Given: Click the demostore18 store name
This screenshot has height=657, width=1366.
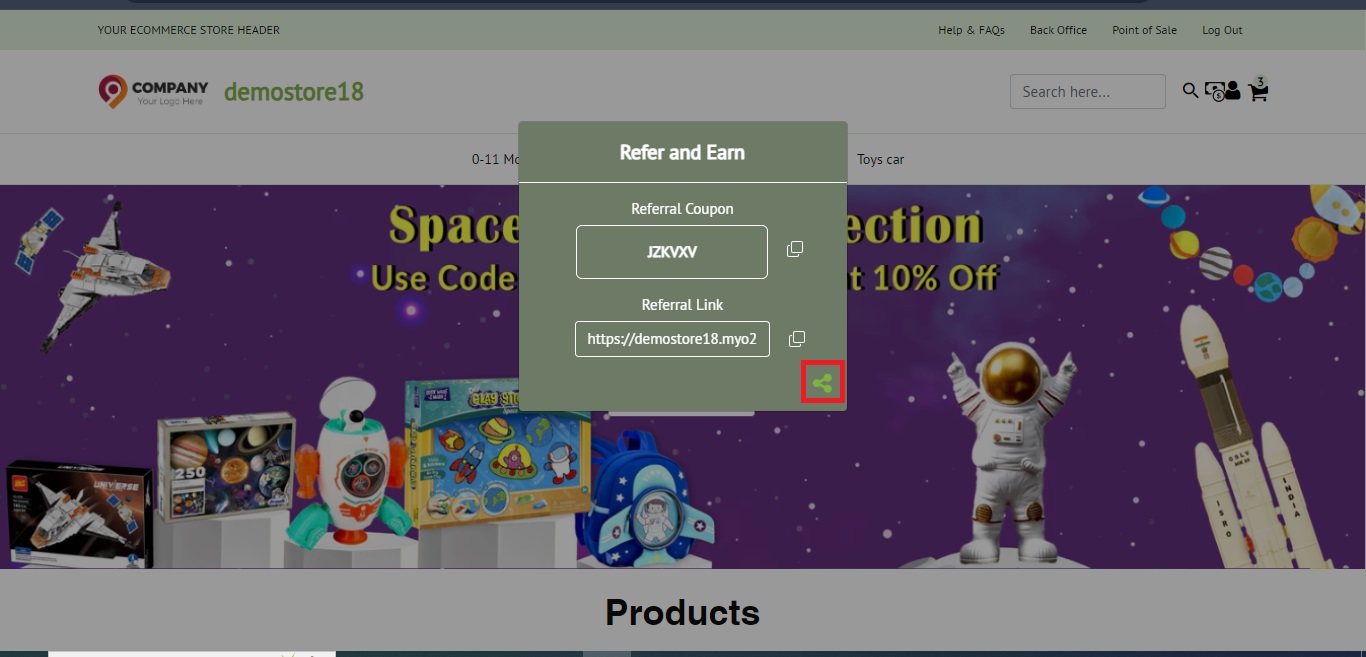Looking at the screenshot, I should [293, 91].
